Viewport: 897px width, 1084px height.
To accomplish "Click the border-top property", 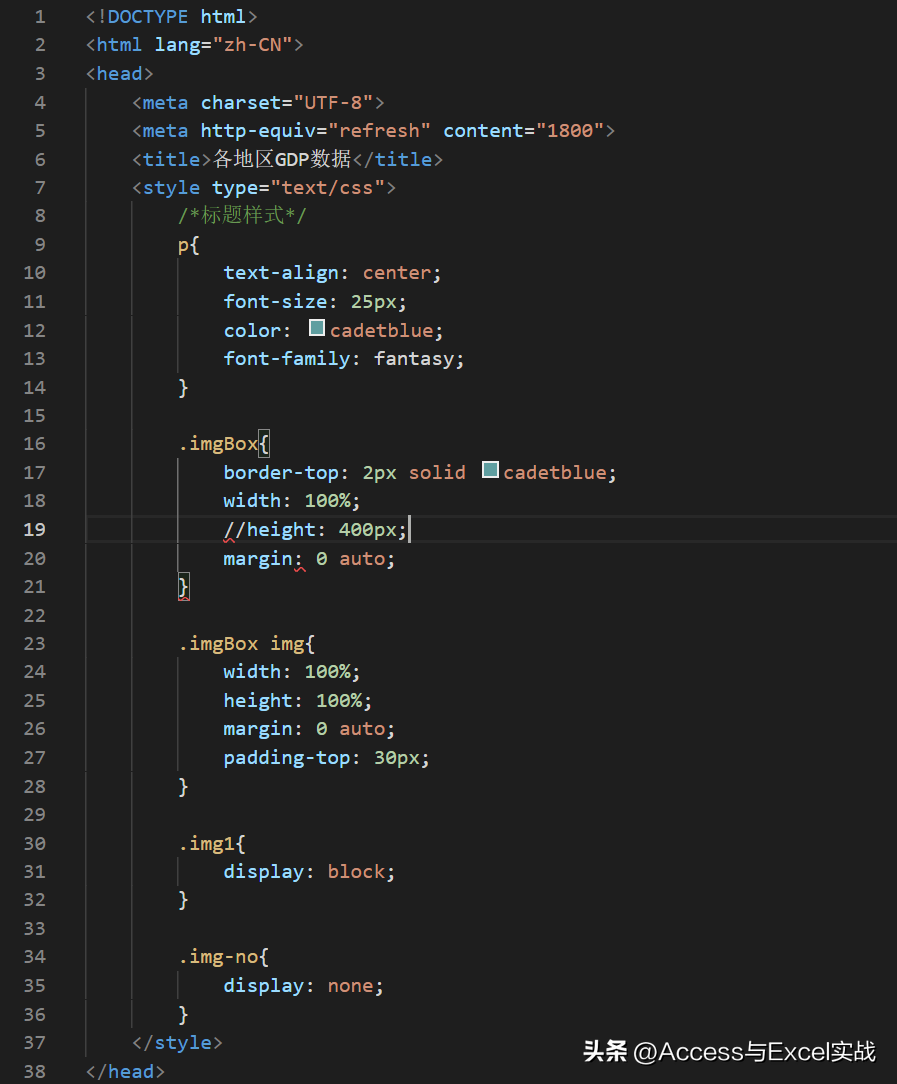I will pyautogui.click(x=281, y=473).
